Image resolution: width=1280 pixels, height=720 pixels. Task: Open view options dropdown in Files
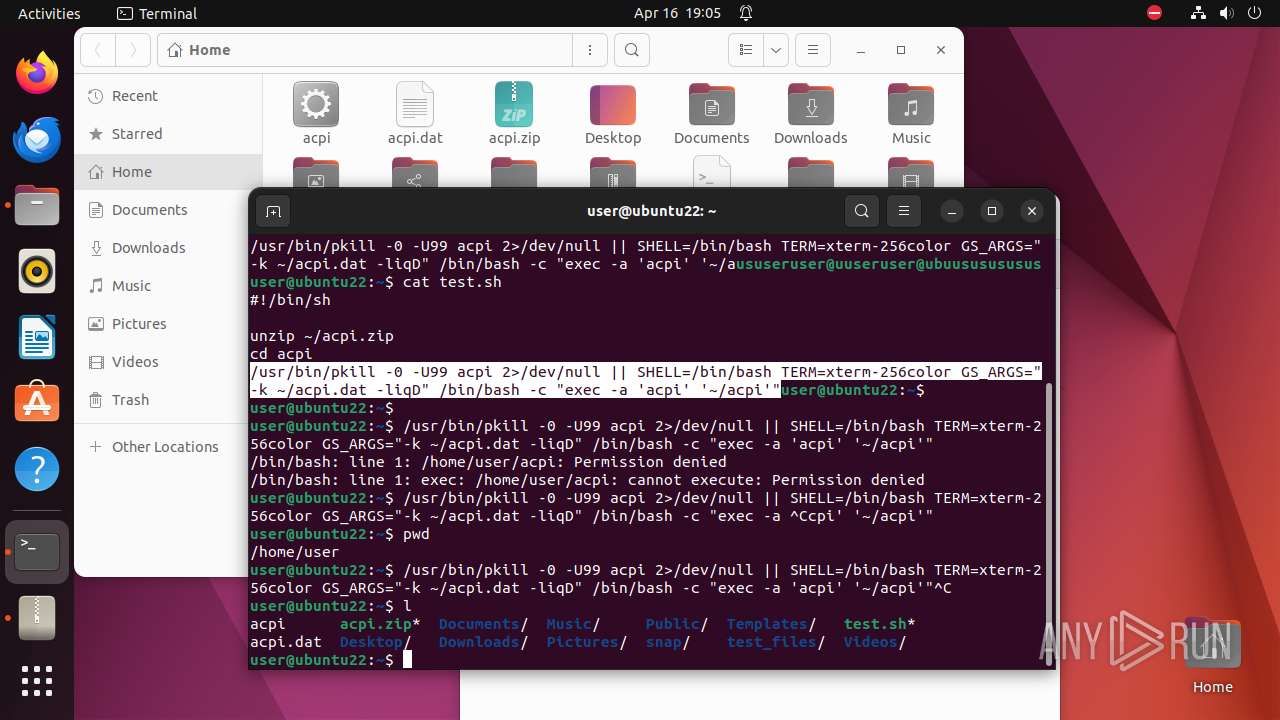776,50
